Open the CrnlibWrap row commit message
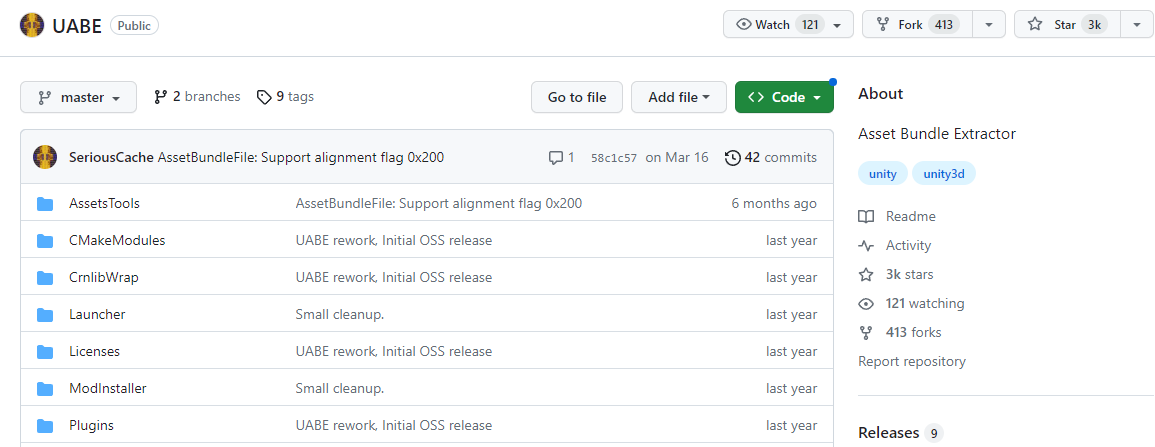The height and width of the screenshot is (447, 1155). 393,277
